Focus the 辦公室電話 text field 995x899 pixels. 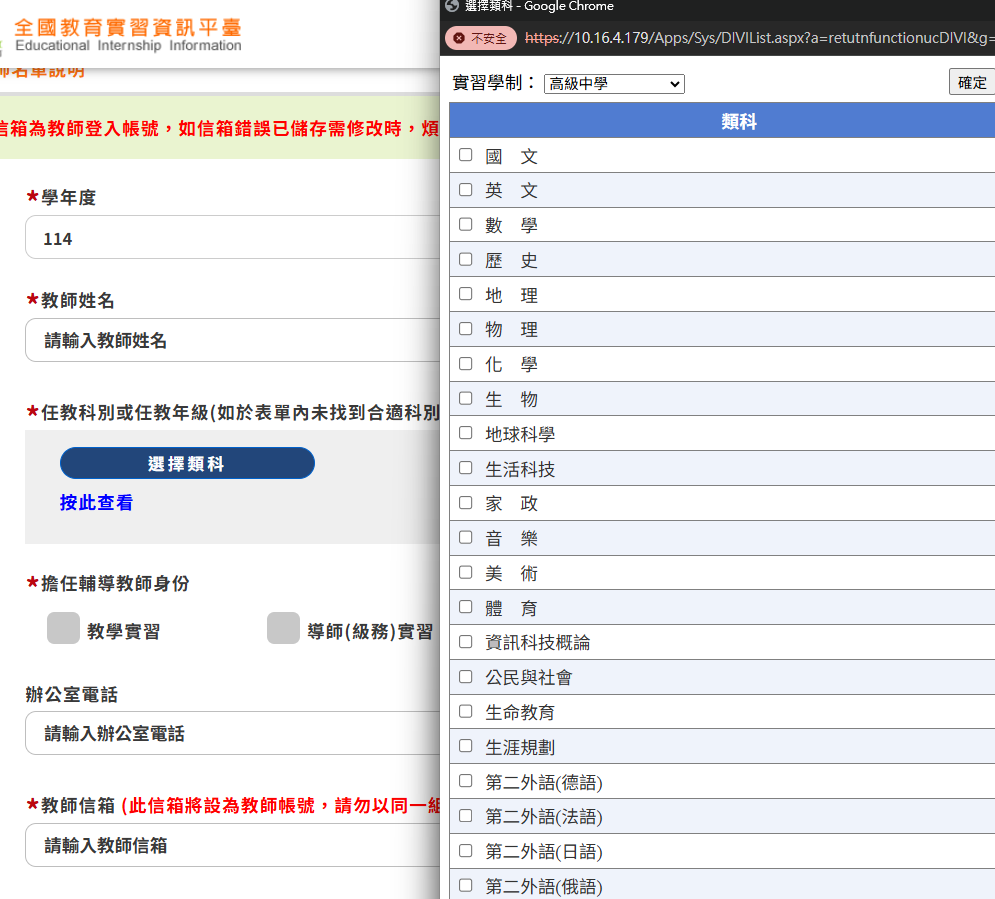click(232, 733)
